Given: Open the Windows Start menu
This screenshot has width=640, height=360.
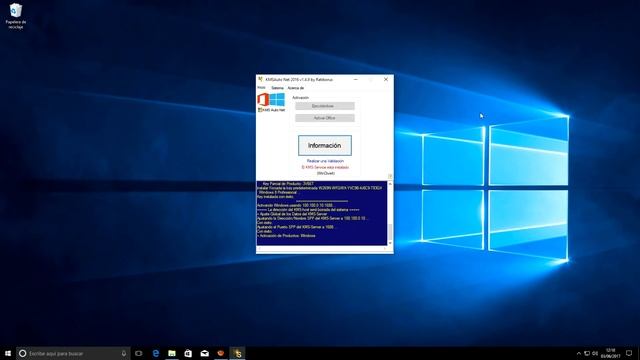Looking at the screenshot, I should coord(8,353).
